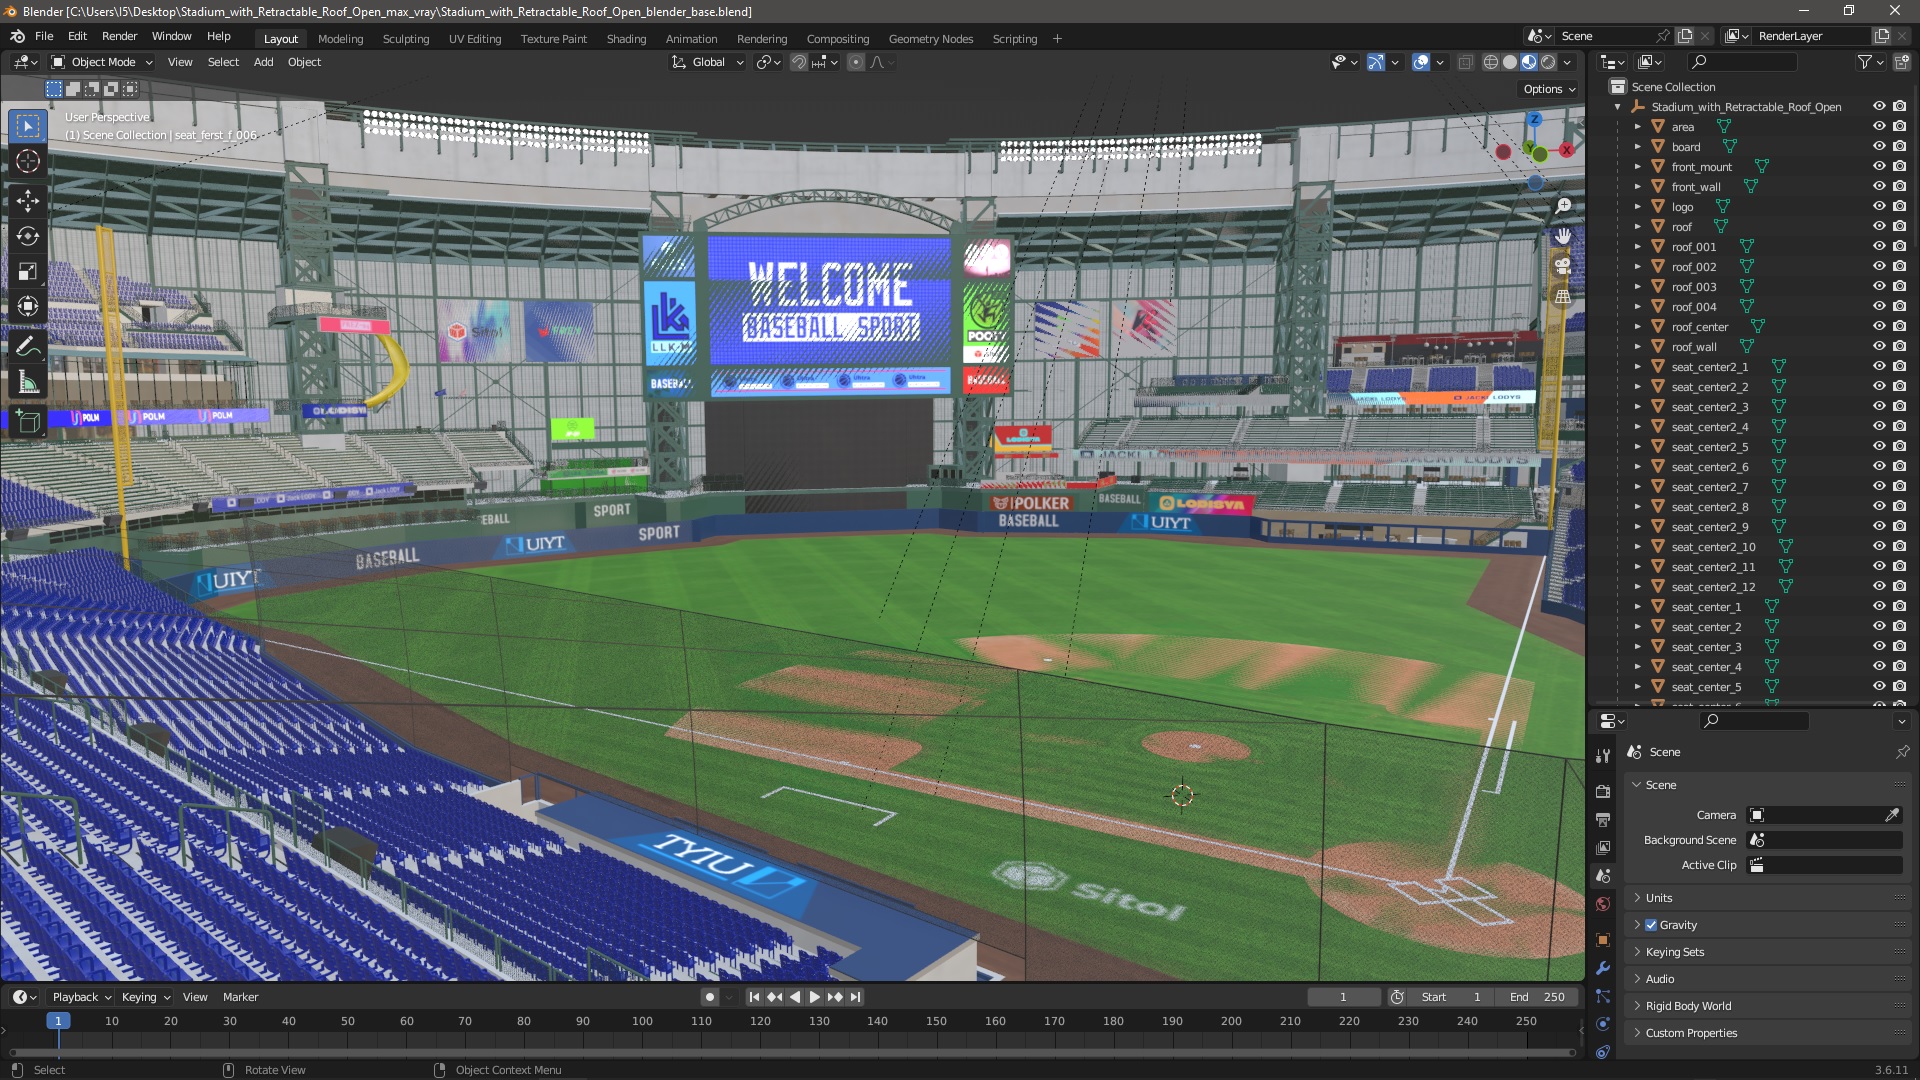Open the Output properties tab icon
The width and height of the screenshot is (1920, 1080).
point(1603,820)
